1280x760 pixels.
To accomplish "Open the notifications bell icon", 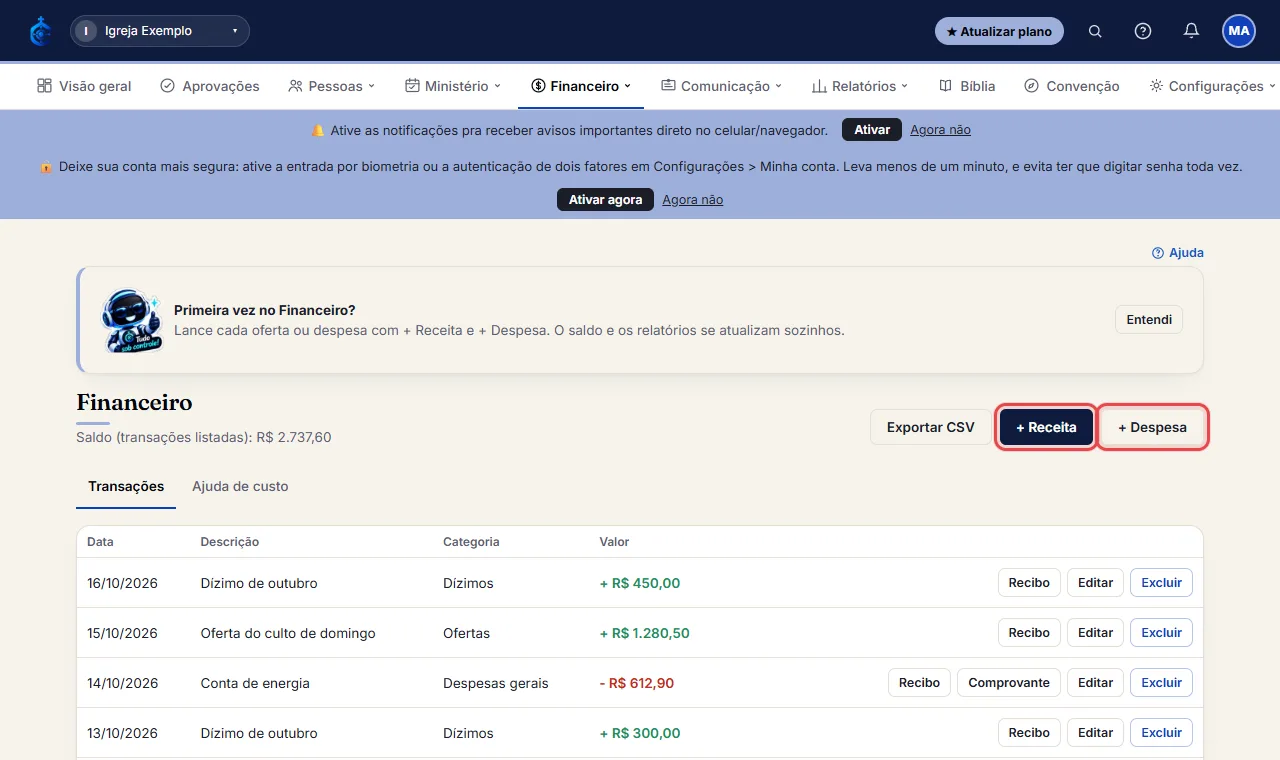I will point(1191,31).
